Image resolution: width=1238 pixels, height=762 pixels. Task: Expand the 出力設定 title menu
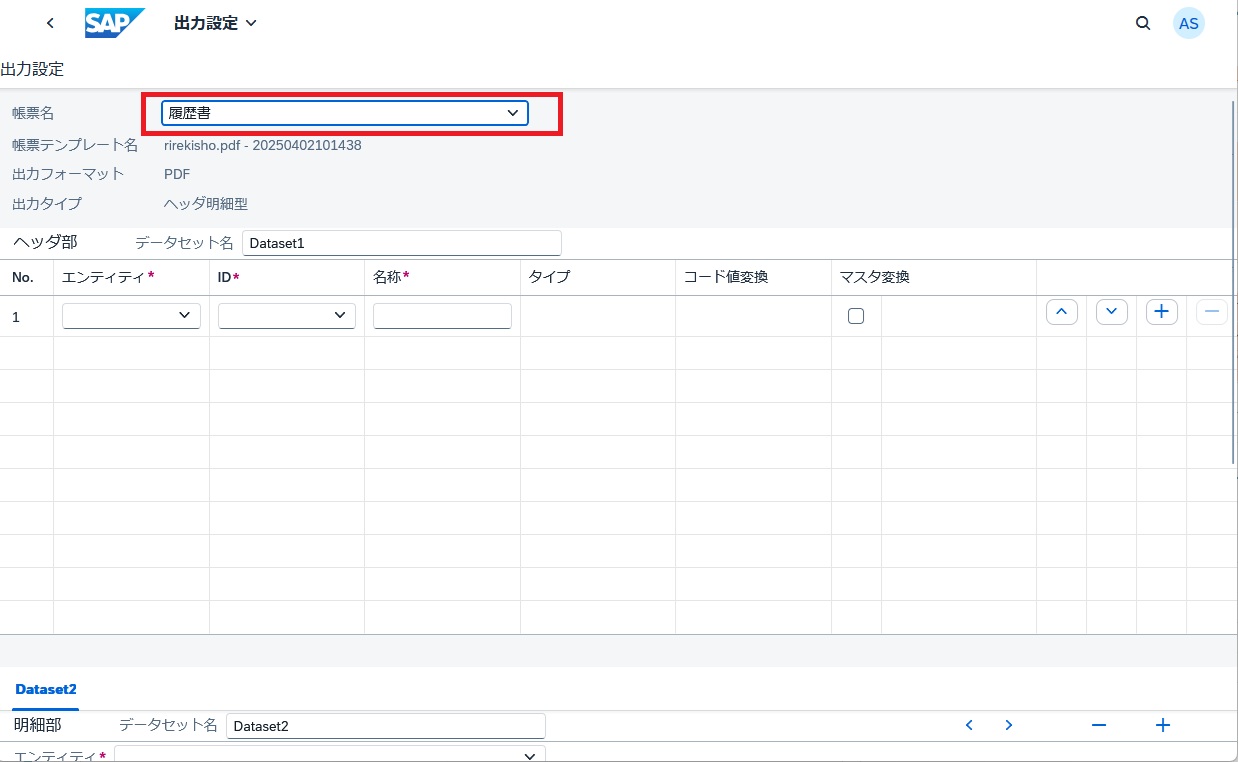click(x=215, y=23)
